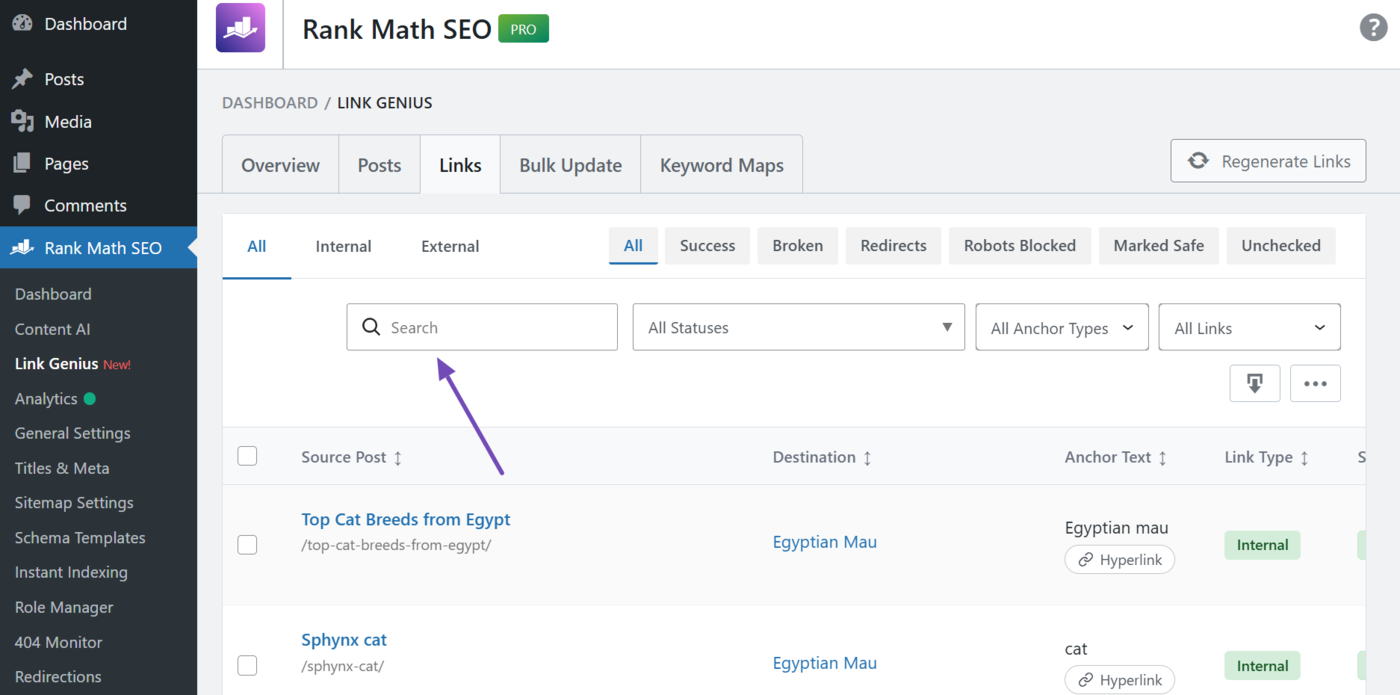This screenshot has height=695, width=1400.
Task: Sort by Destination column arrows
Action: point(867,458)
